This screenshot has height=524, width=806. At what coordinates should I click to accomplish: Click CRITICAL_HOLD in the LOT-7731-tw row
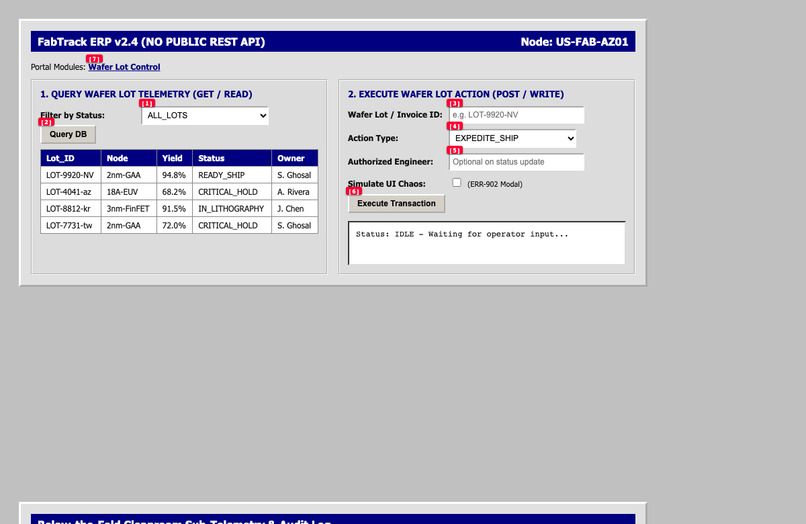click(x=232, y=225)
